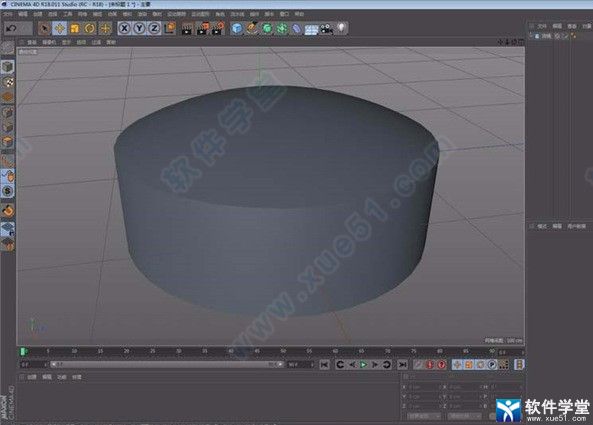Screen dimensions: 593x425
Task: Click Record Active Objects key icon
Action: point(418,365)
